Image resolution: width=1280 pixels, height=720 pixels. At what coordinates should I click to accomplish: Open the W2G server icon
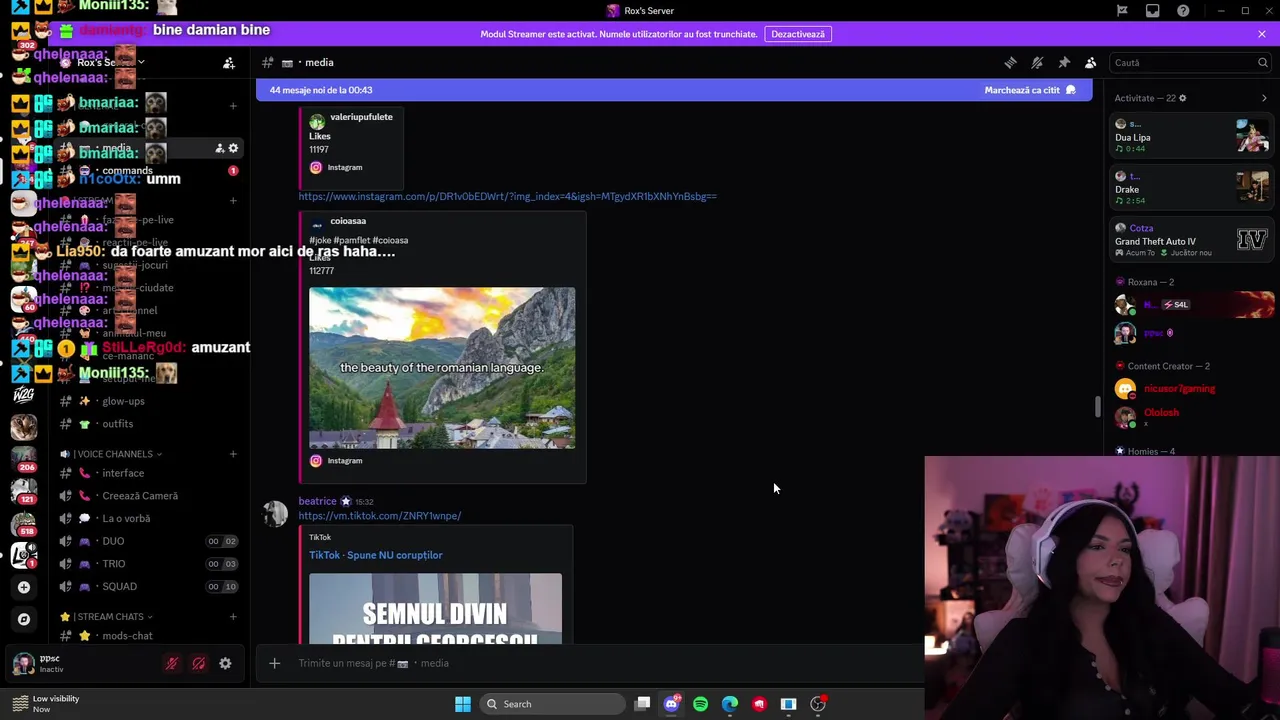tap(24, 395)
